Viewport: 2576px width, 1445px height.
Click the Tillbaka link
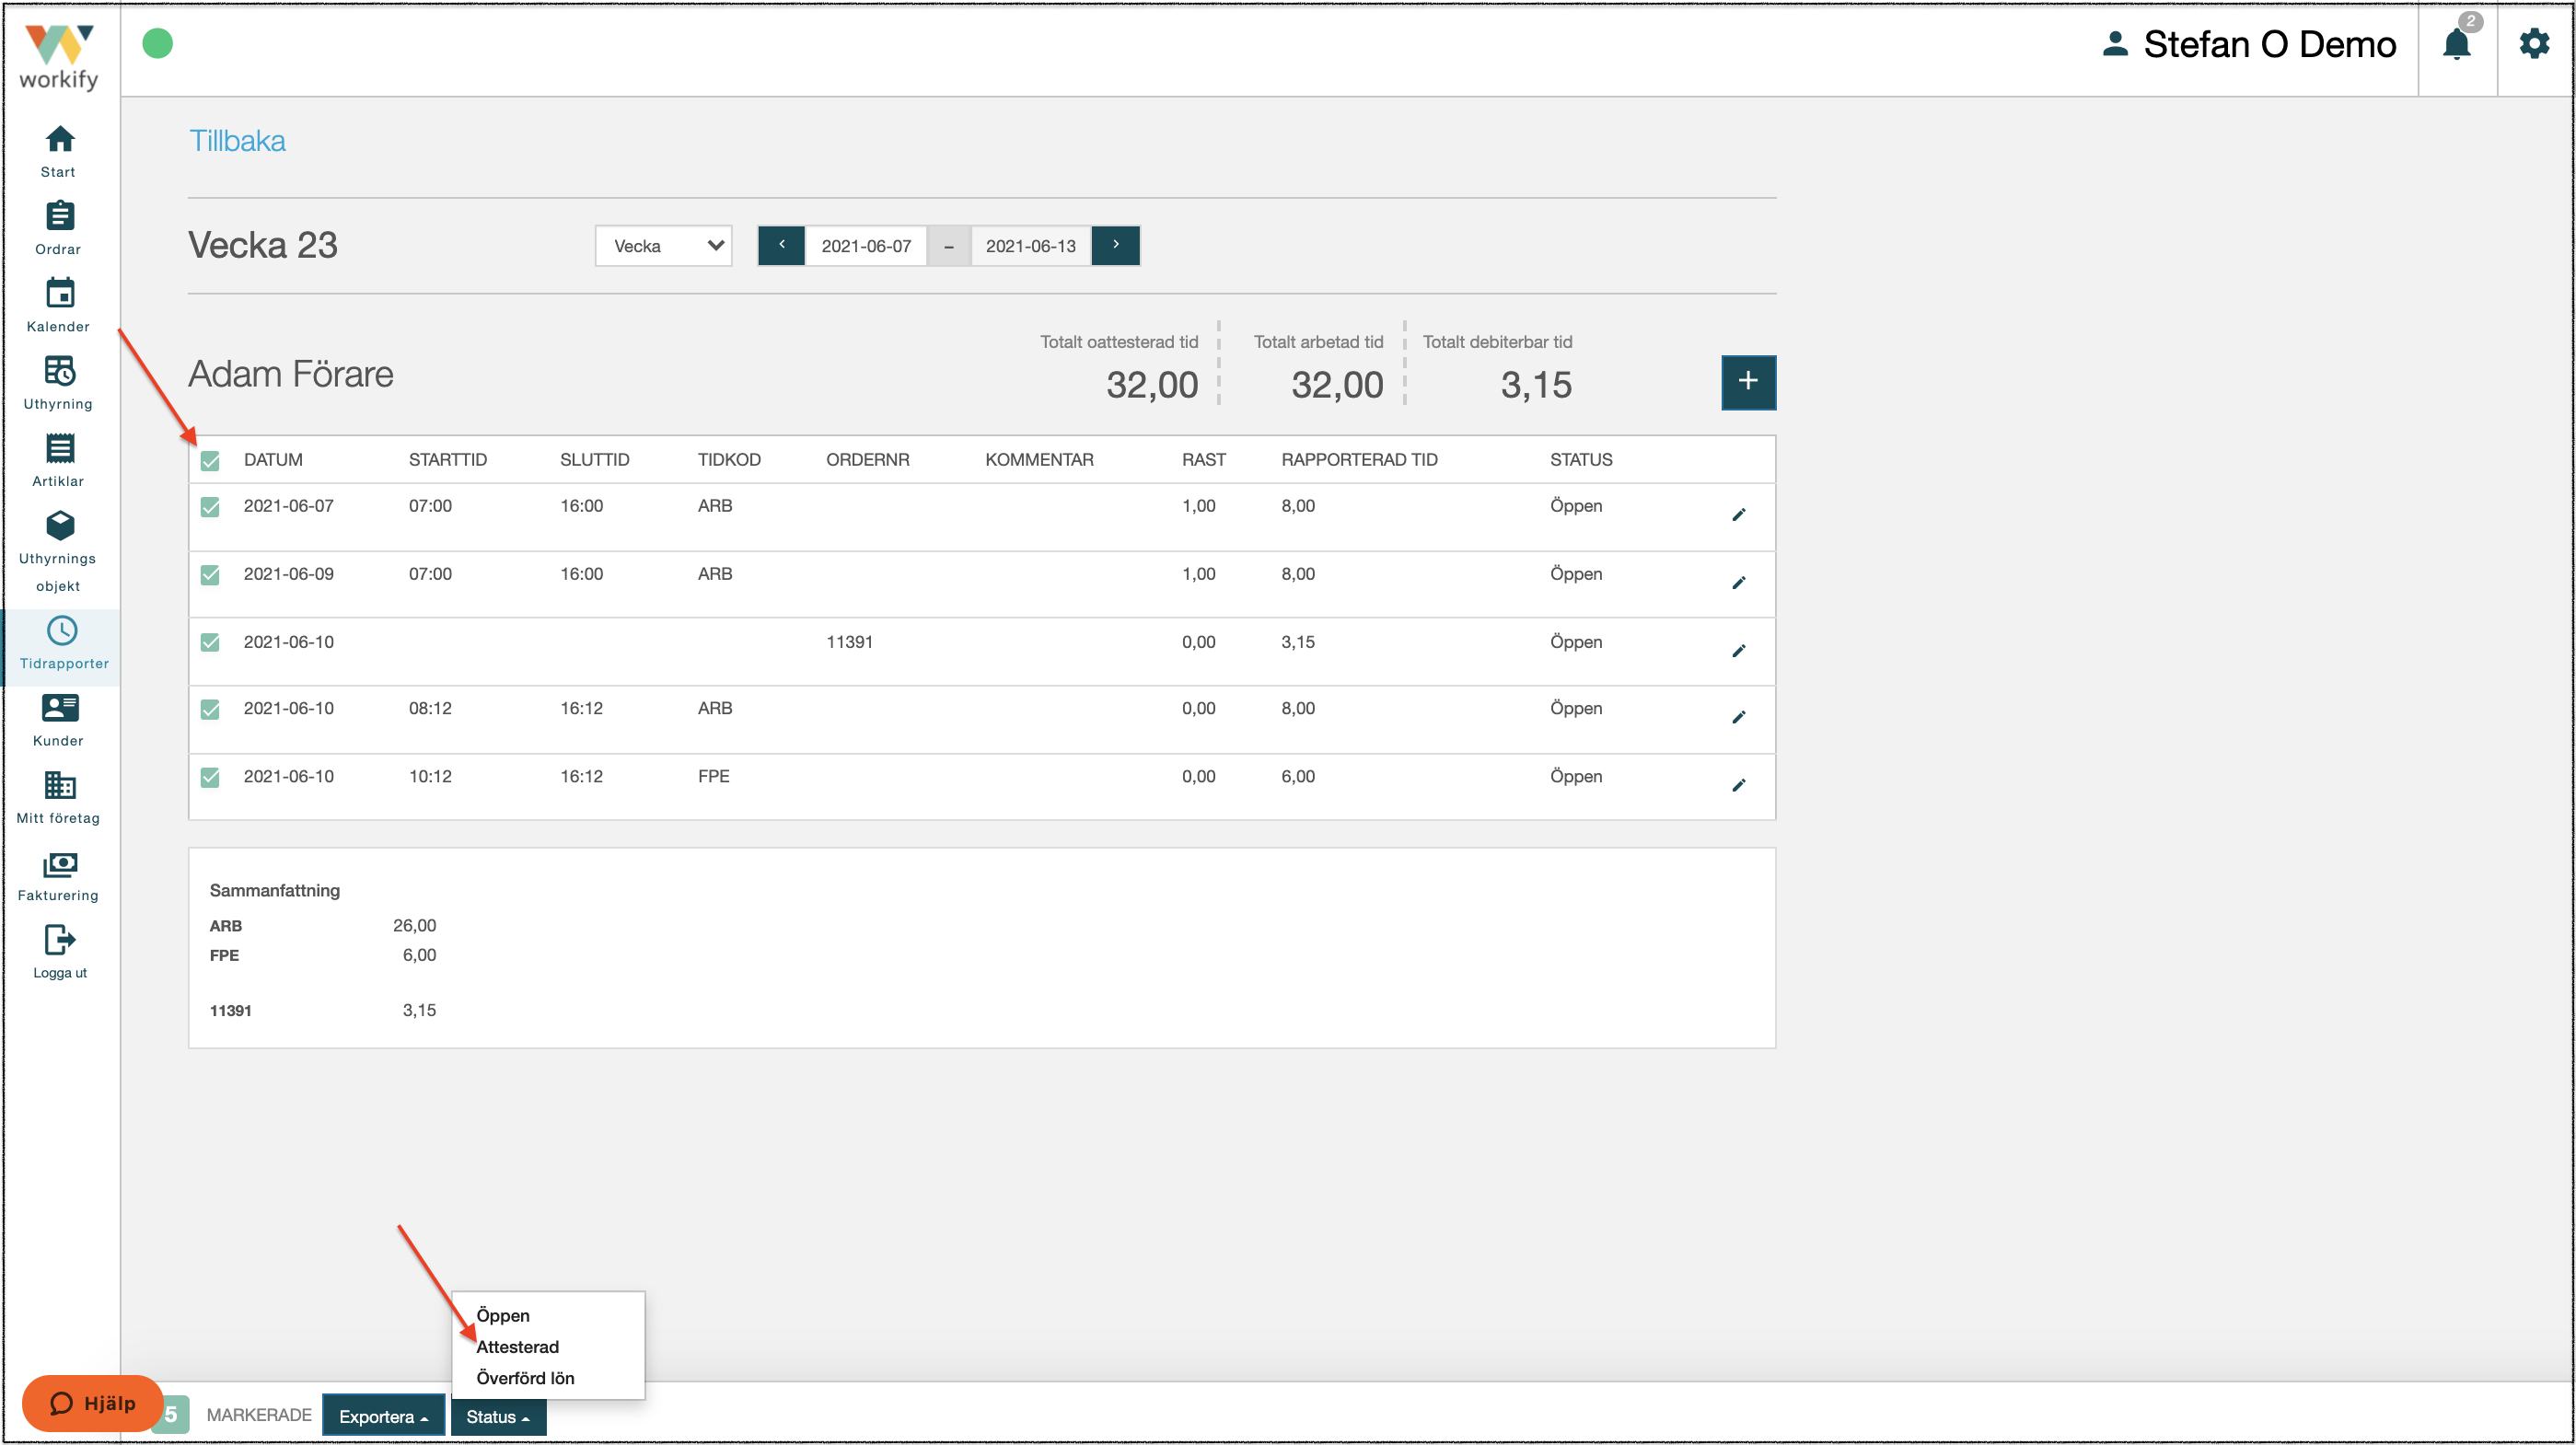pyautogui.click(x=237, y=140)
